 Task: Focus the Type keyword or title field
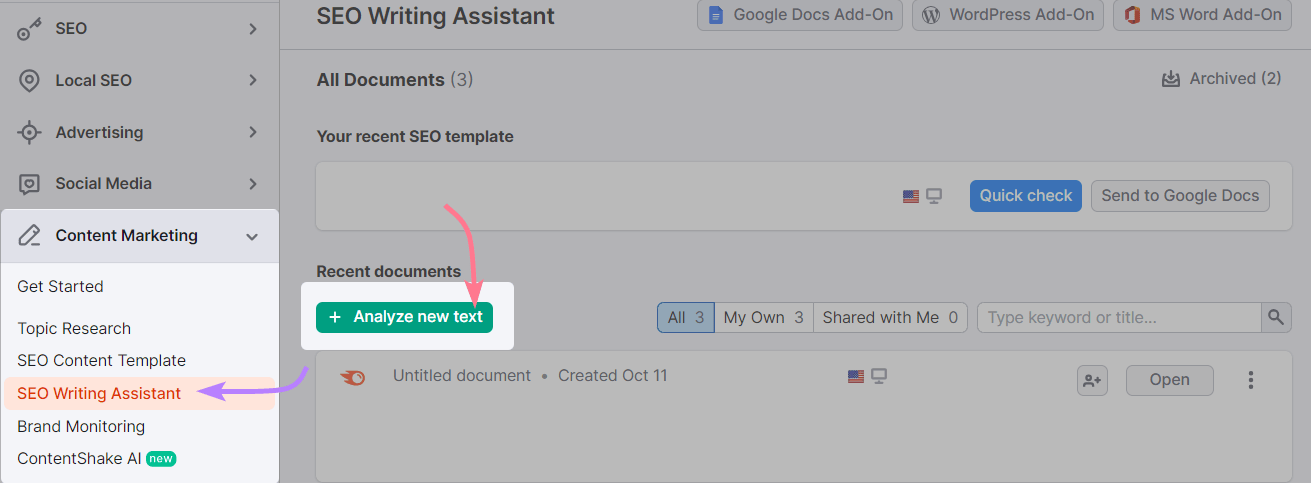pyautogui.click(x=1118, y=318)
